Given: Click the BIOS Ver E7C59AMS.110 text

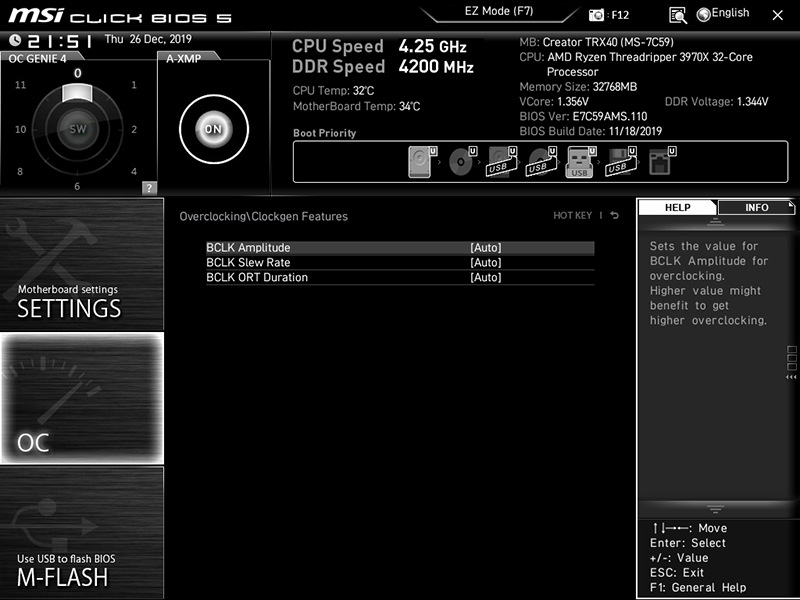Looking at the screenshot, I should [583, 116].
